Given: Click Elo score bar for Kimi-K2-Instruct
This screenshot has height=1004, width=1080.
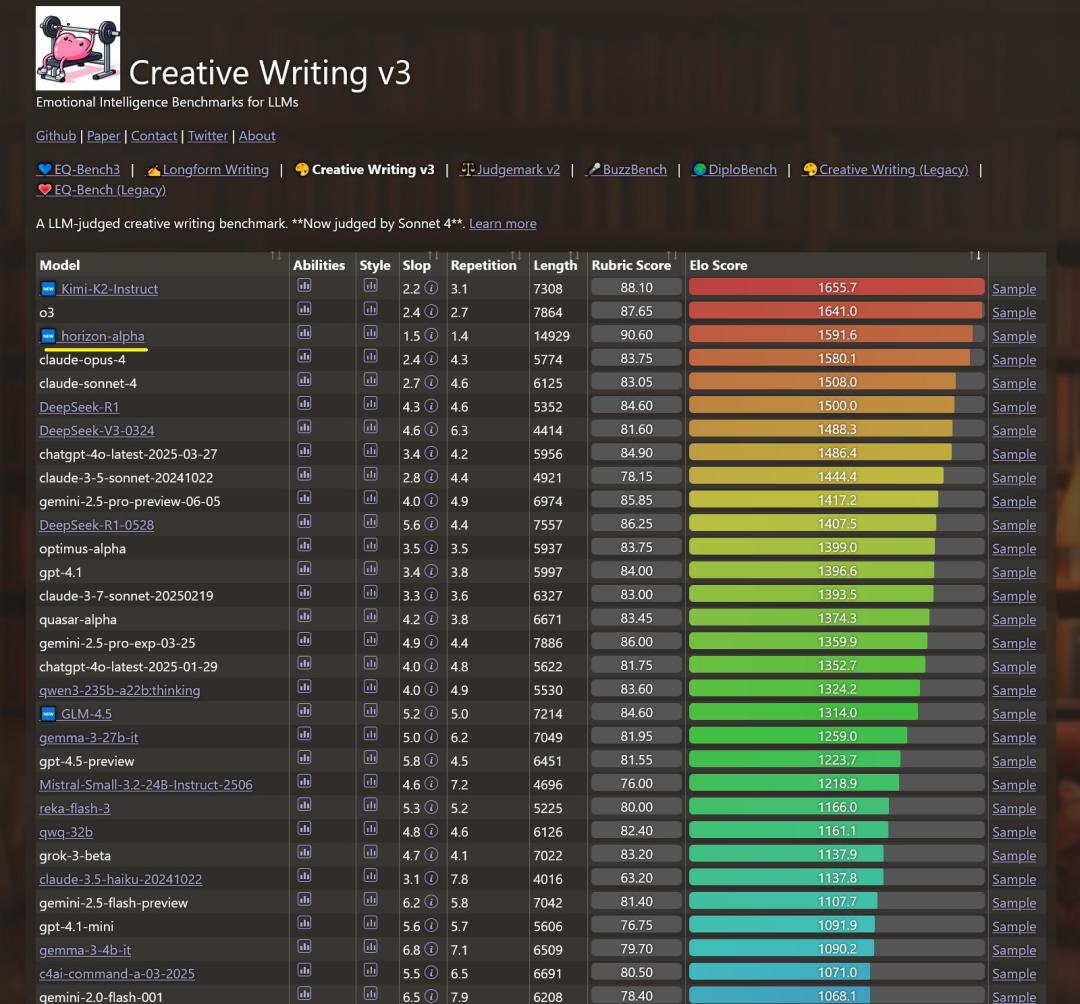Looking at the screenshot, I should (836, 287).
